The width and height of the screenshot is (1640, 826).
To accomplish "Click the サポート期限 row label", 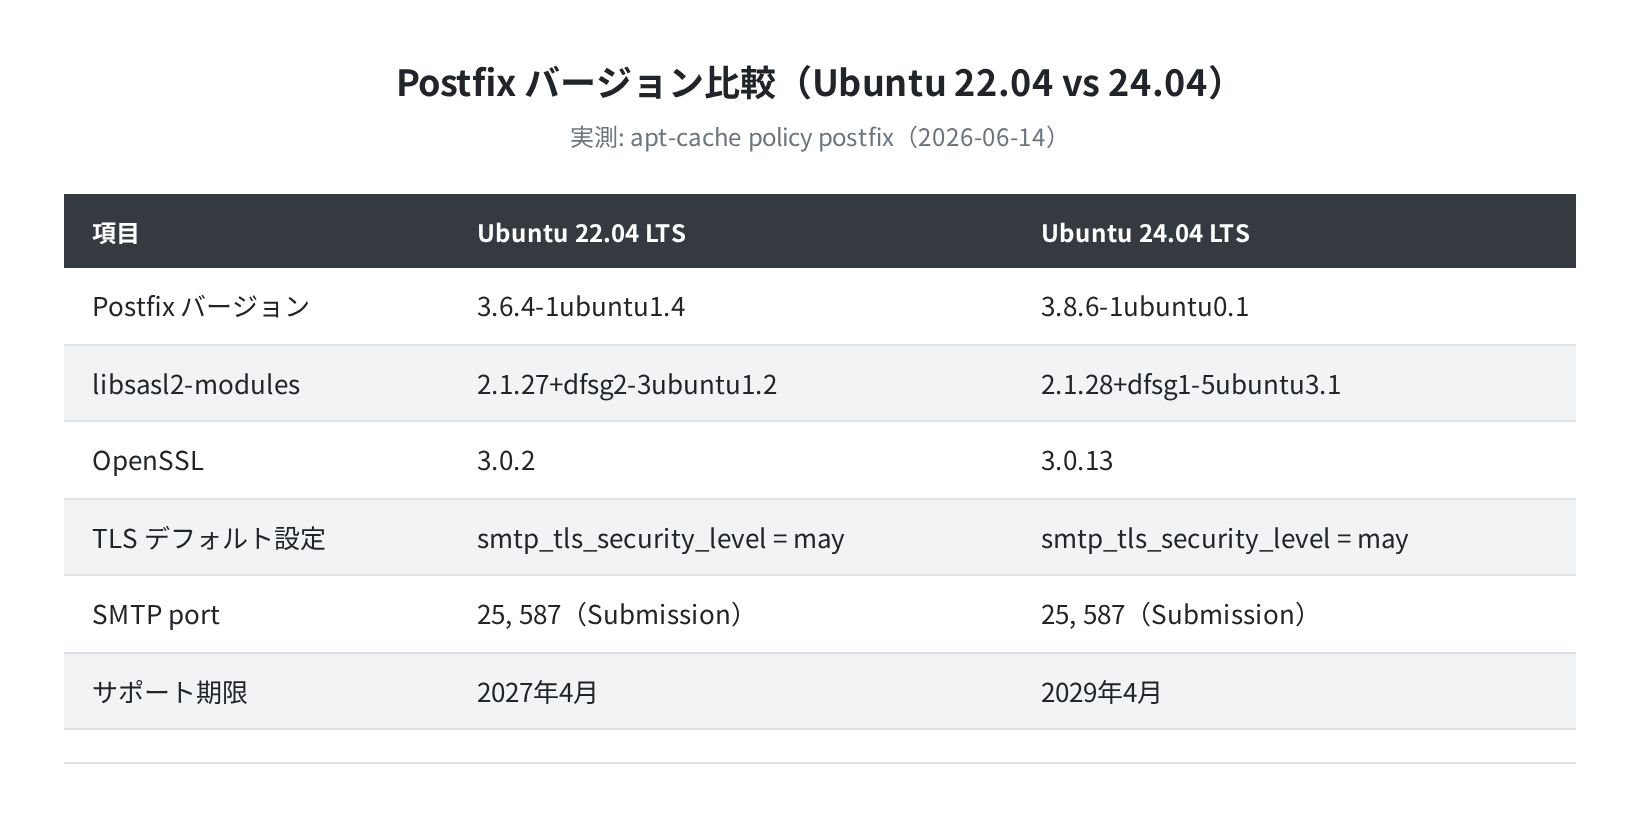I will pos(170,692).
